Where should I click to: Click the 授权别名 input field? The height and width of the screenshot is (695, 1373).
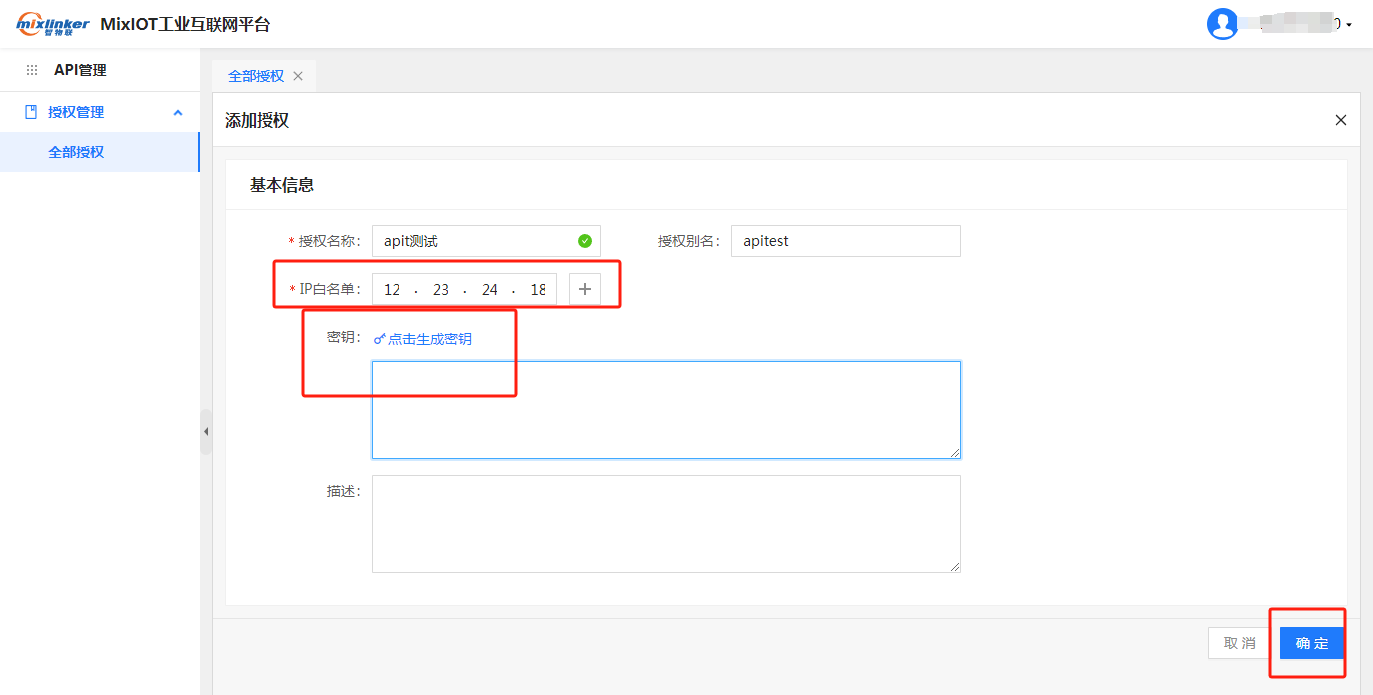(x=845, y=241)
